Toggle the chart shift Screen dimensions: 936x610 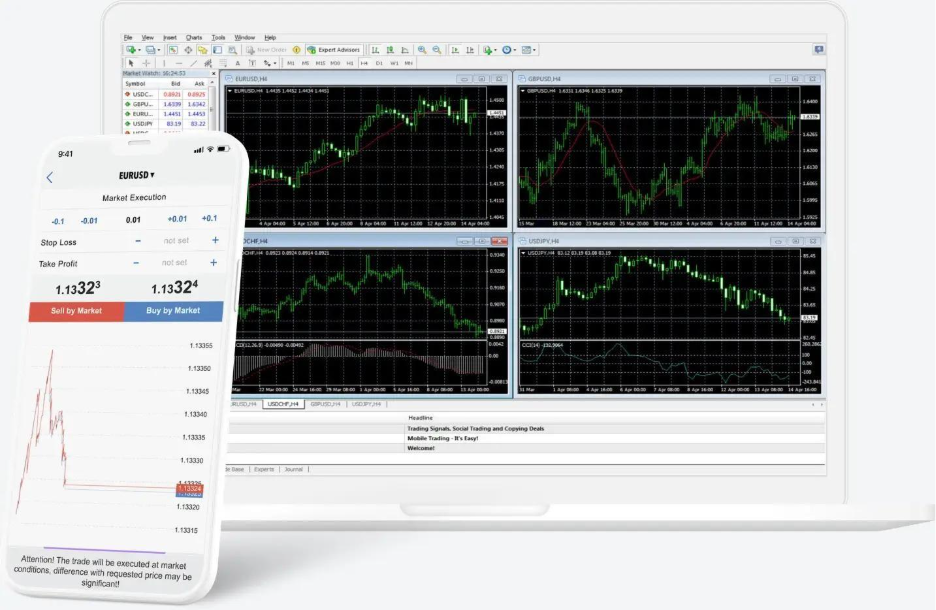(x=471, y=49)
